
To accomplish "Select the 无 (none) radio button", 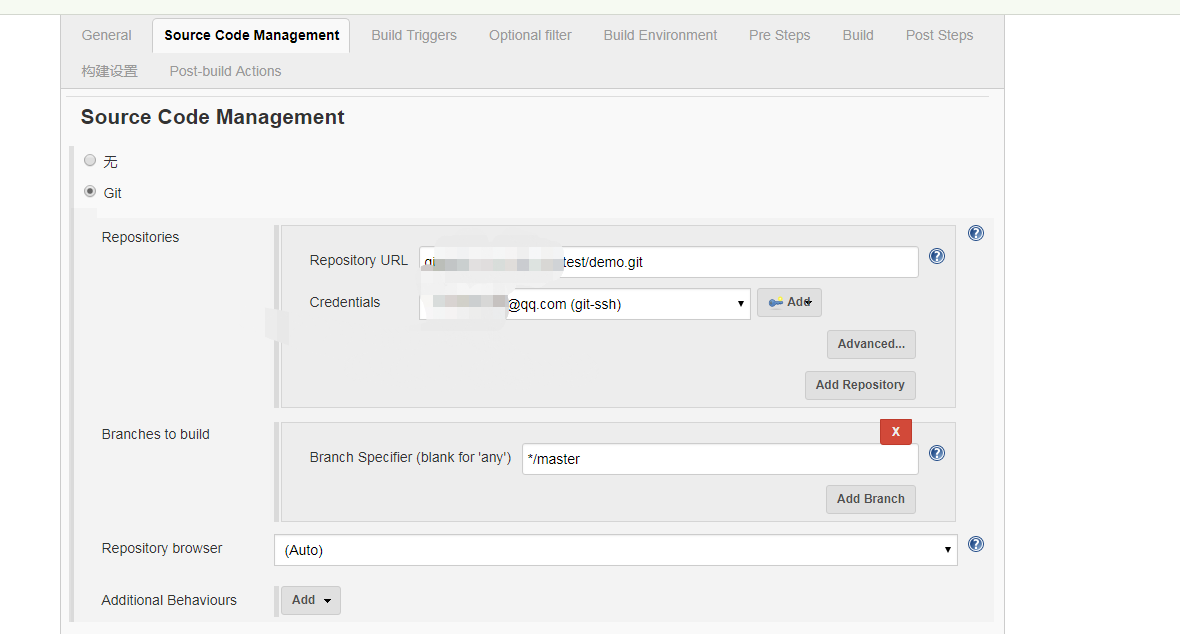I will tap(91, 160).
